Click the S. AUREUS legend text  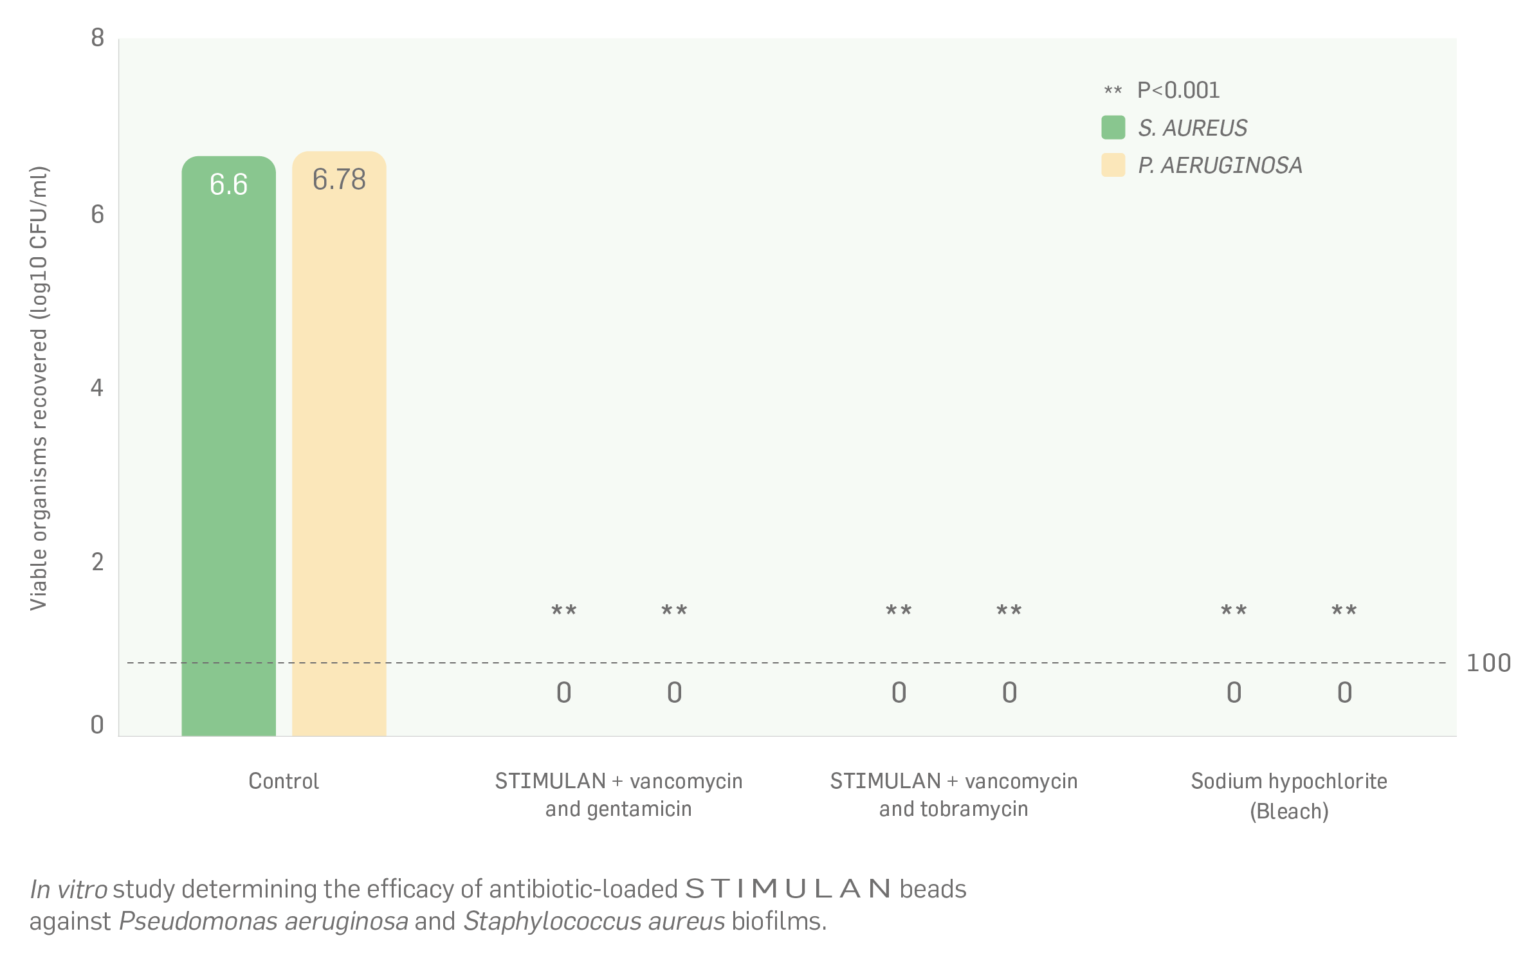1192,128
